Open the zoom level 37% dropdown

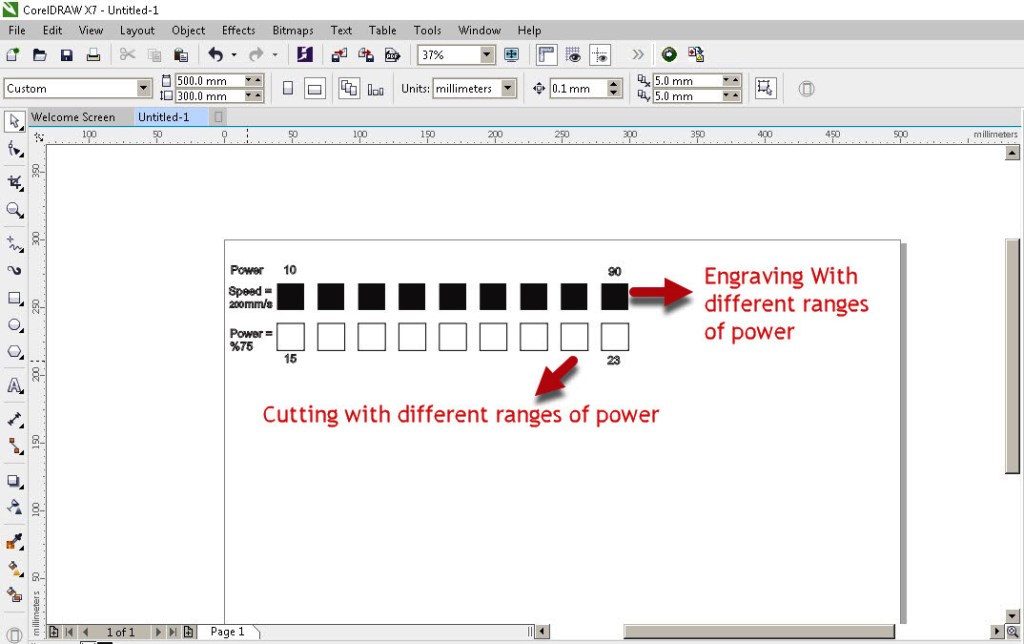tap(487, 55)
